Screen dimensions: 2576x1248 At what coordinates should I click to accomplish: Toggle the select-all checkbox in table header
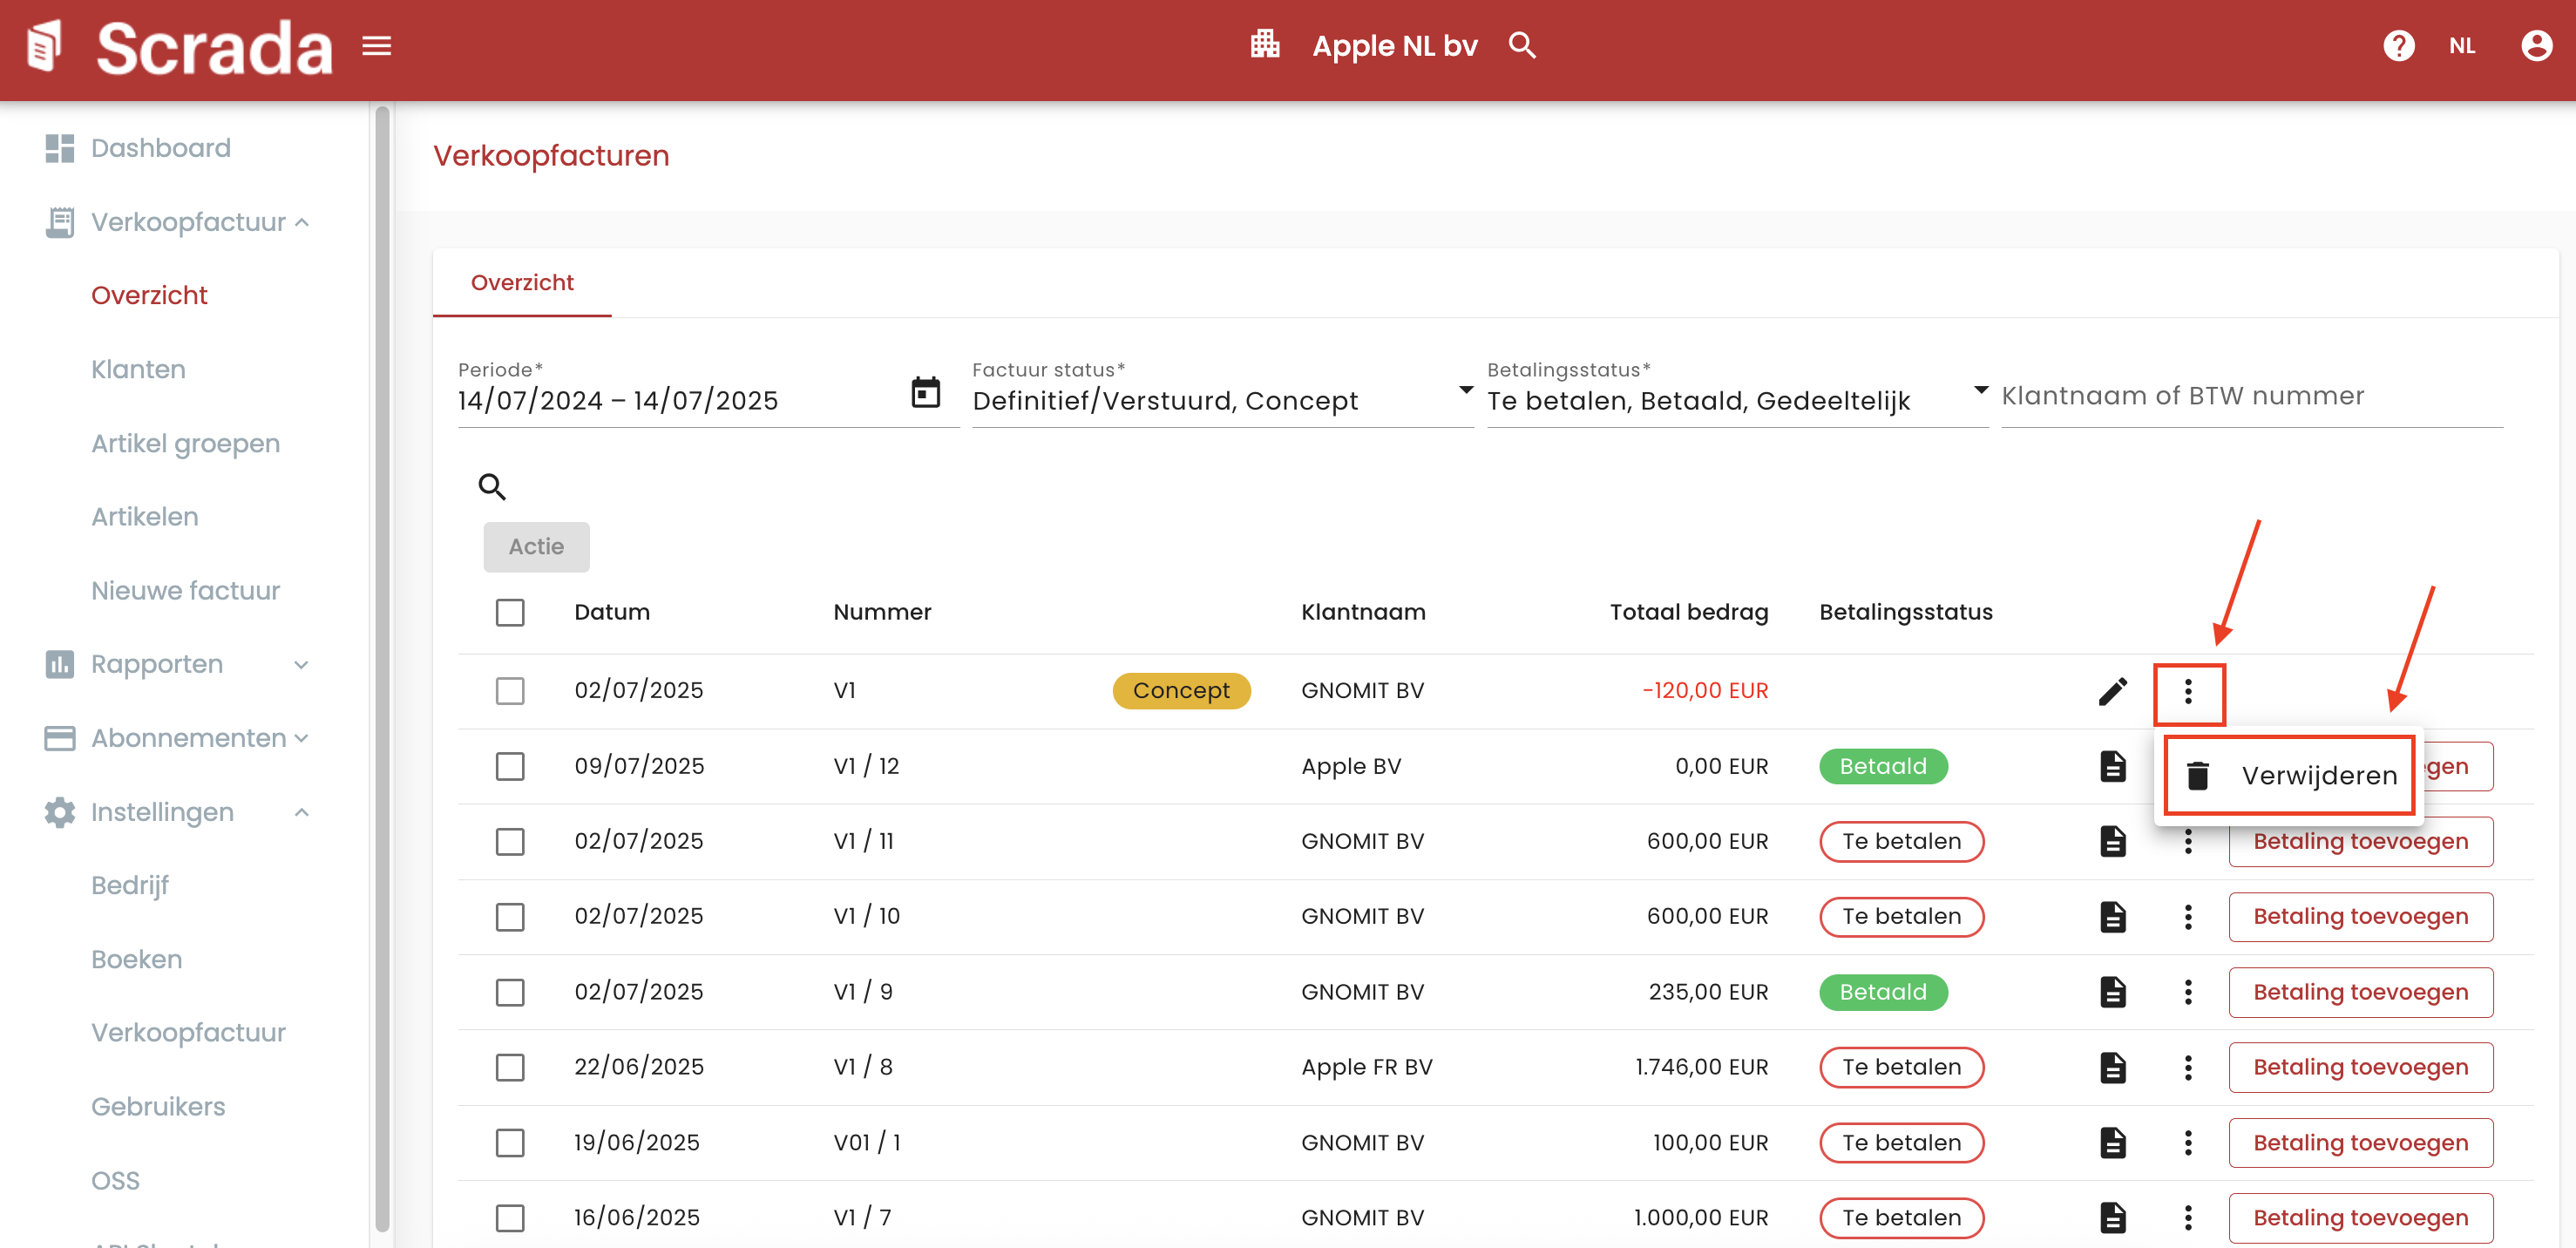510,612
